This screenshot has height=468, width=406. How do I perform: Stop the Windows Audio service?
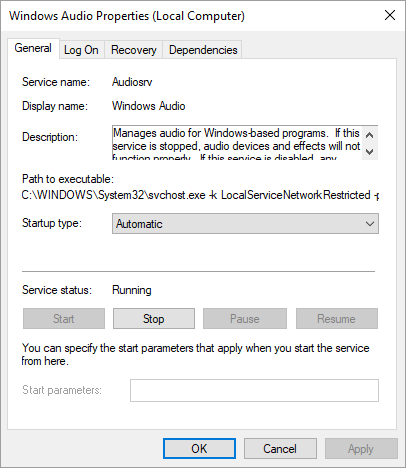pos(154,319)
